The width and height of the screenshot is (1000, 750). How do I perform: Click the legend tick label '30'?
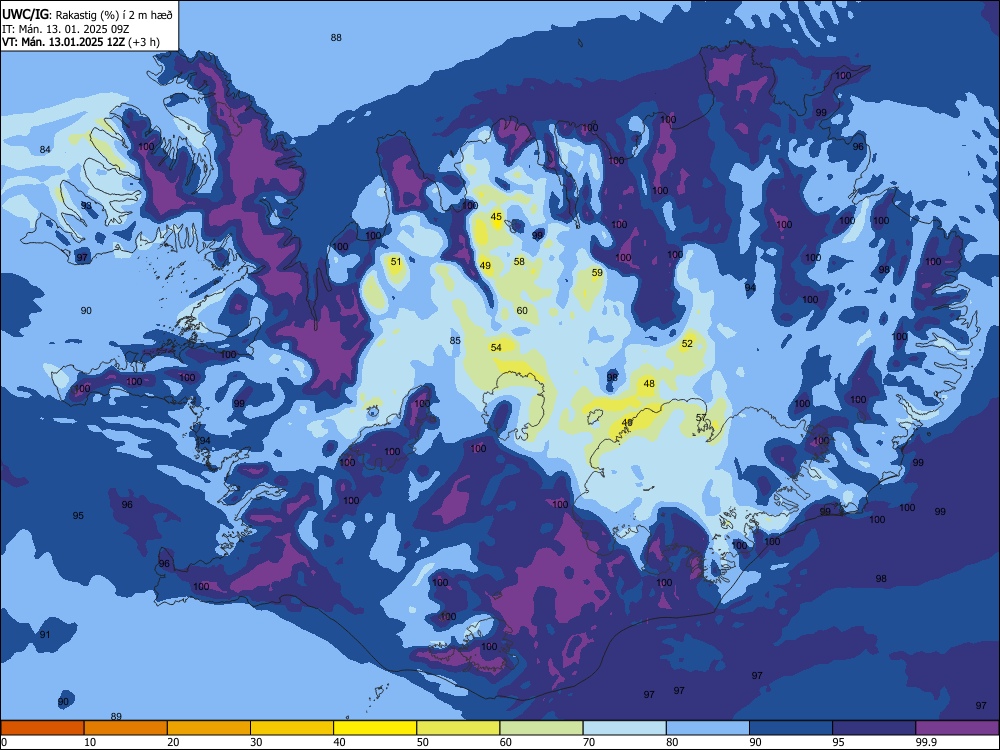pyautogui.click(x=256, y=742)
